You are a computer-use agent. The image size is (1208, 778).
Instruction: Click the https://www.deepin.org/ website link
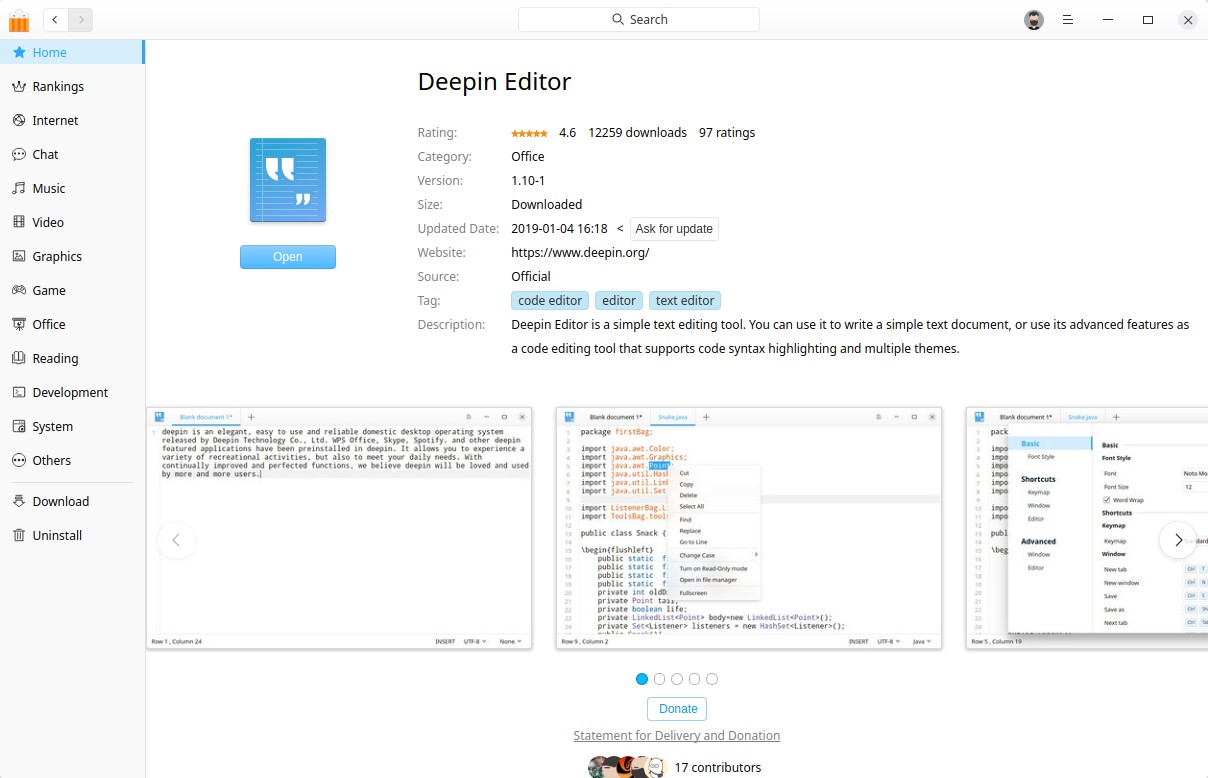tap(580, 252)
